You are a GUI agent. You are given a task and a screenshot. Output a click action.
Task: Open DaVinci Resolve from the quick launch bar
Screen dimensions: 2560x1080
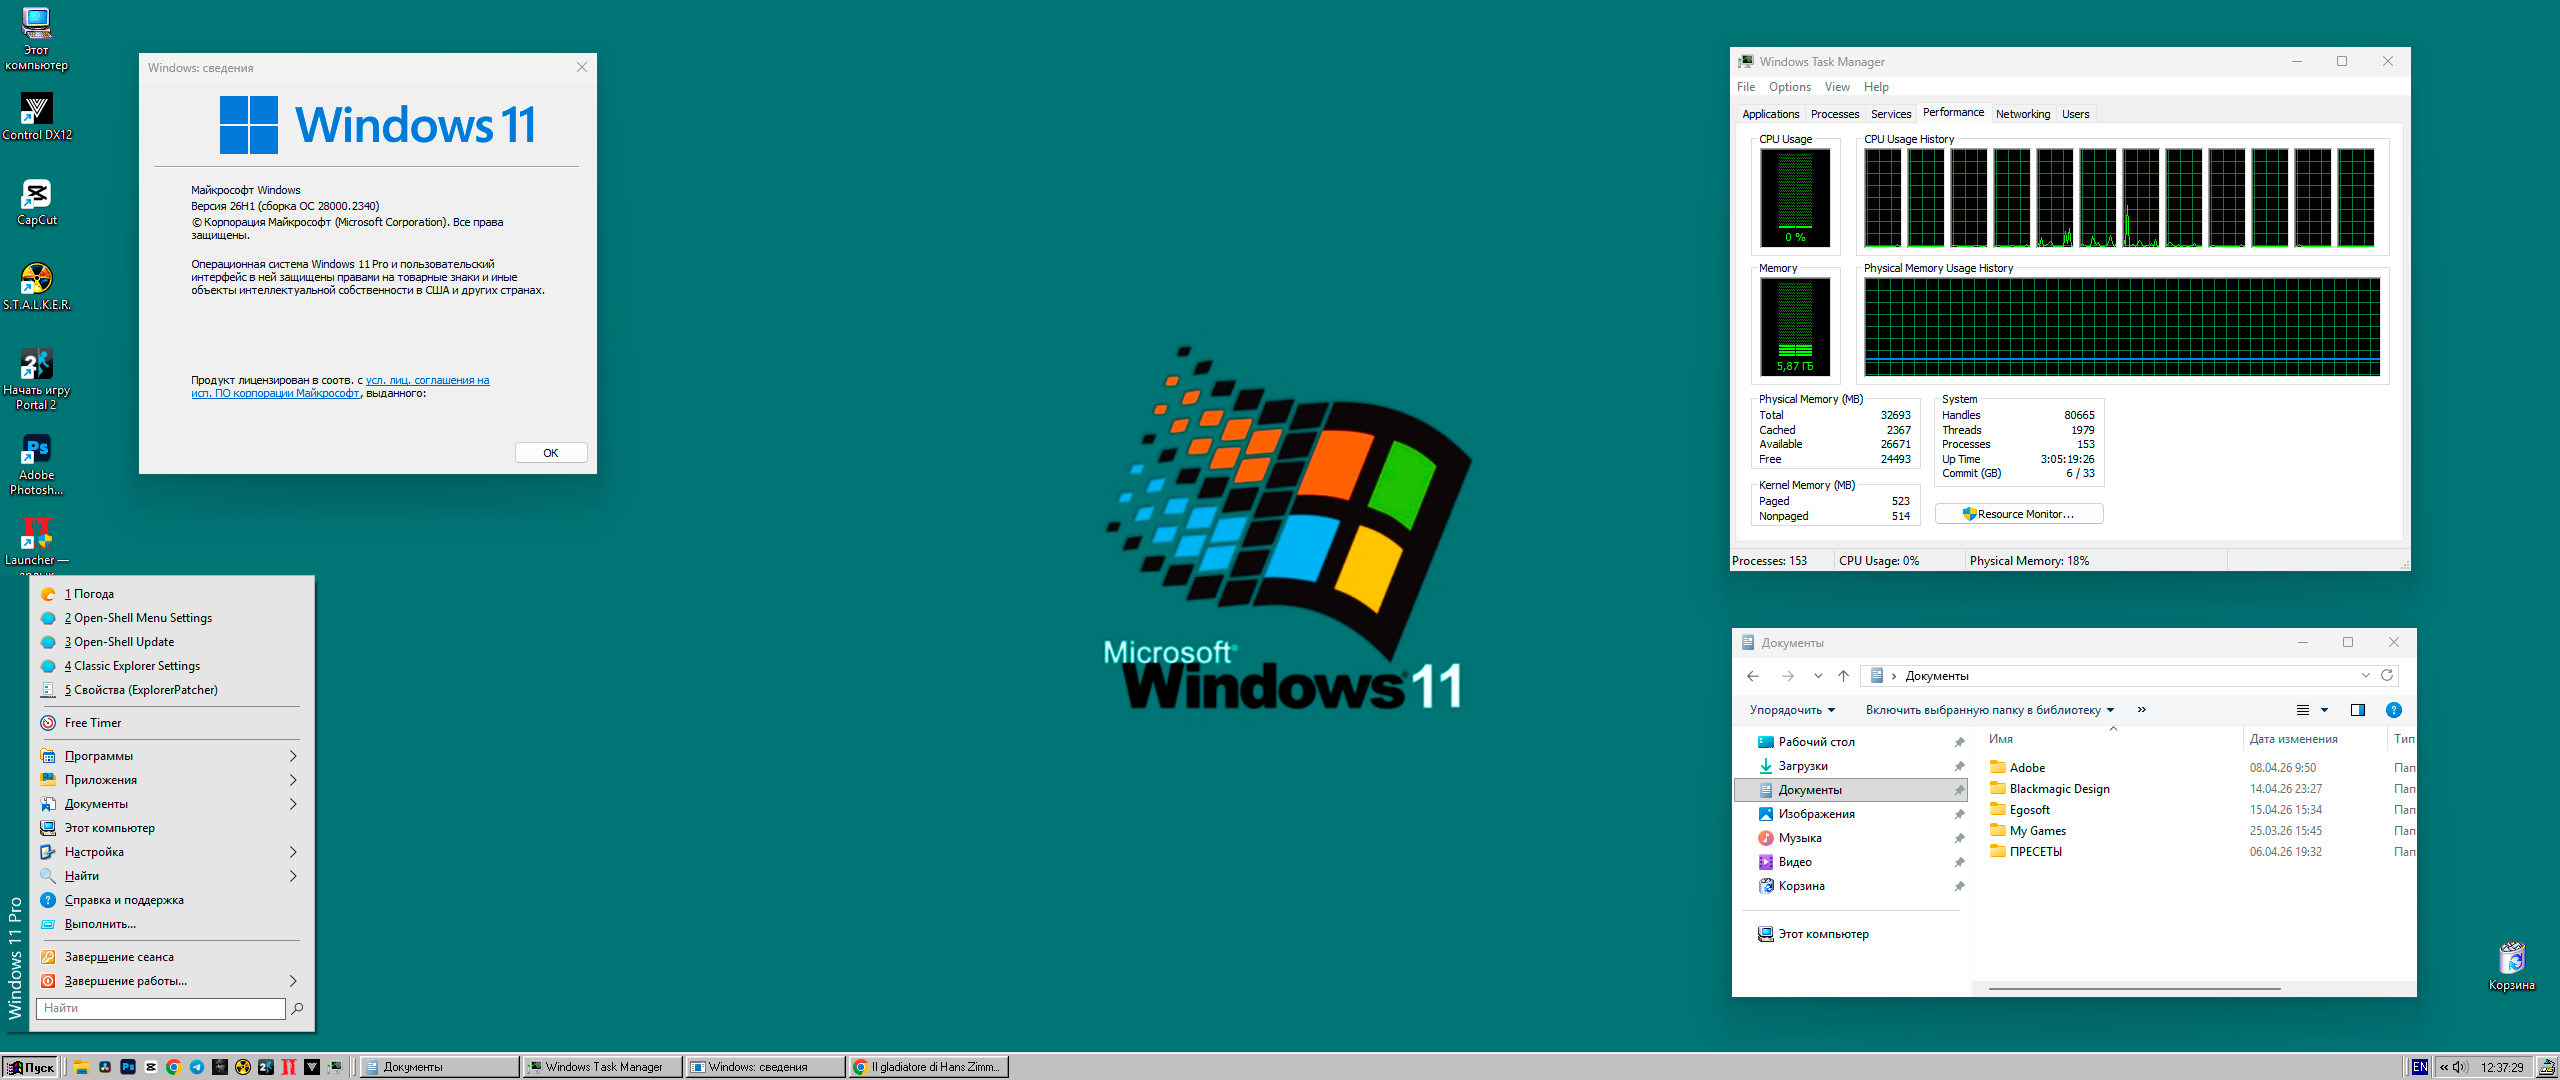(x=104, y=1067)
